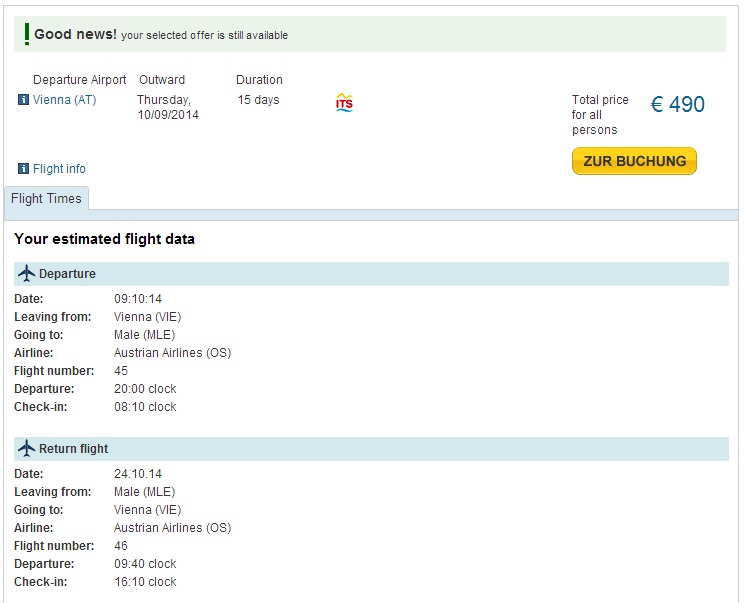This screenshot has height=603, width=745.
Task: Click the green exclamation mark icon
Action: pyautogui.click(x=27, y=34)
